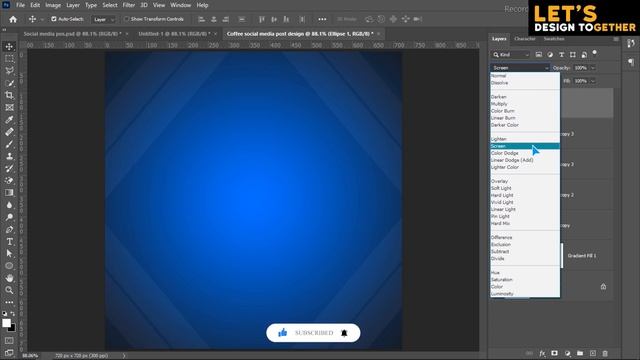Click the fx layer style icon
Viewport: 640px width, 360px height.
click(542, 353)
